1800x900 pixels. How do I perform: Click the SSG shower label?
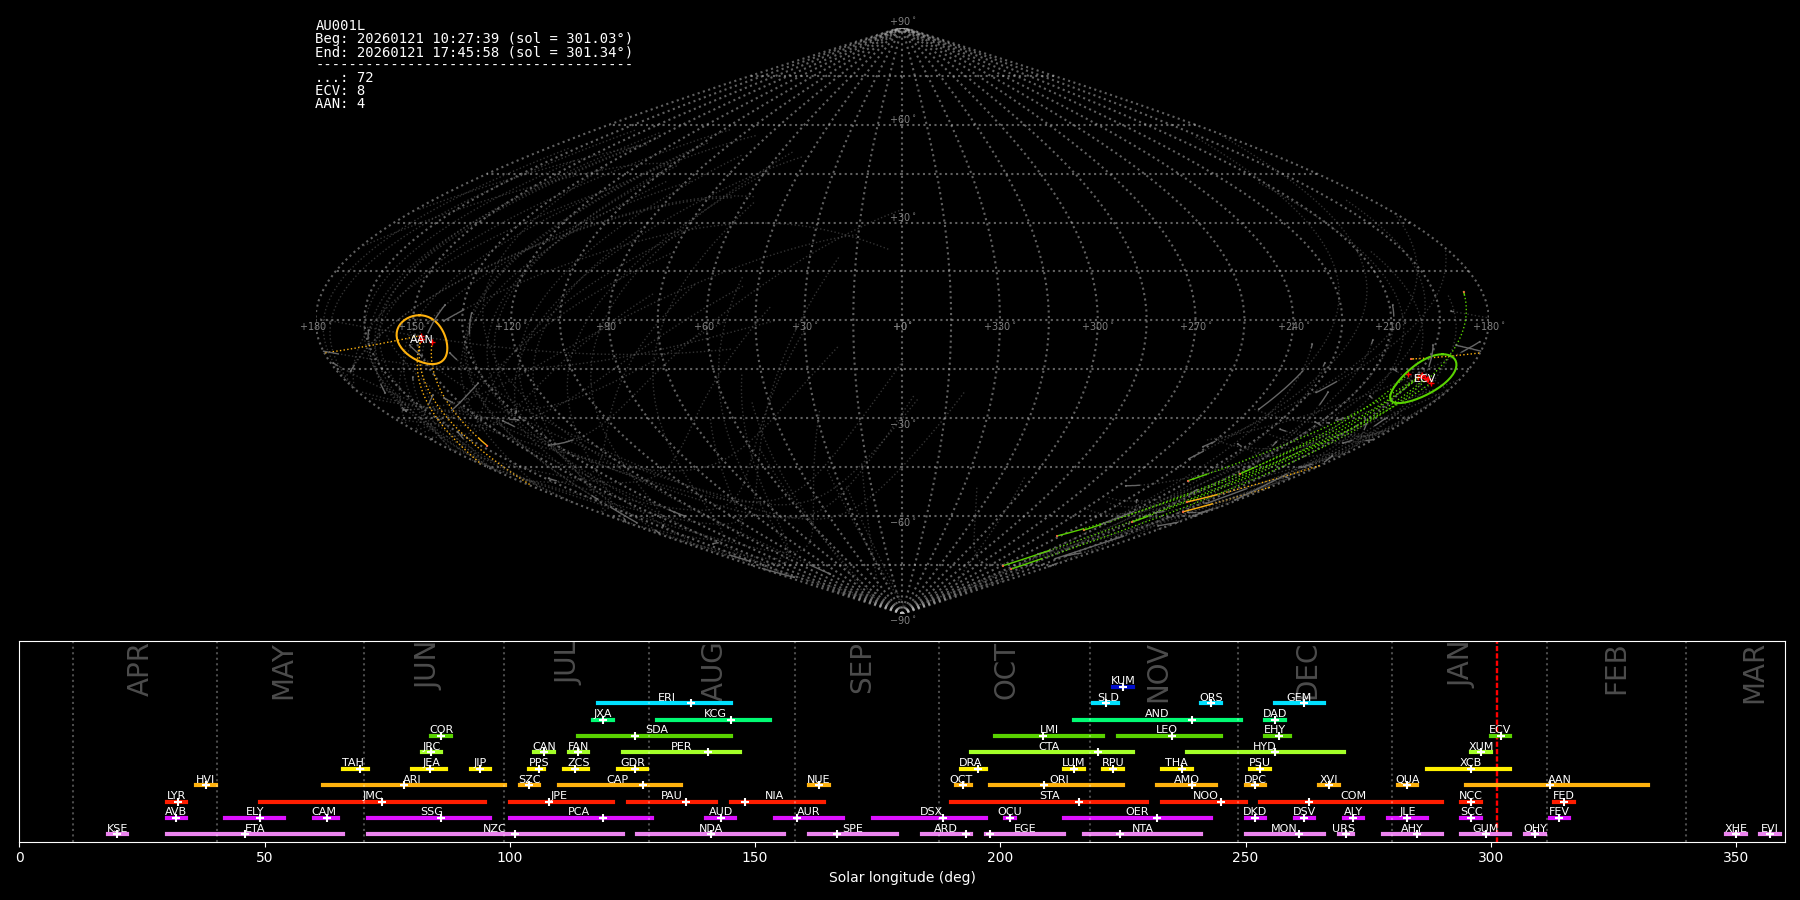(x=432, y=812)
